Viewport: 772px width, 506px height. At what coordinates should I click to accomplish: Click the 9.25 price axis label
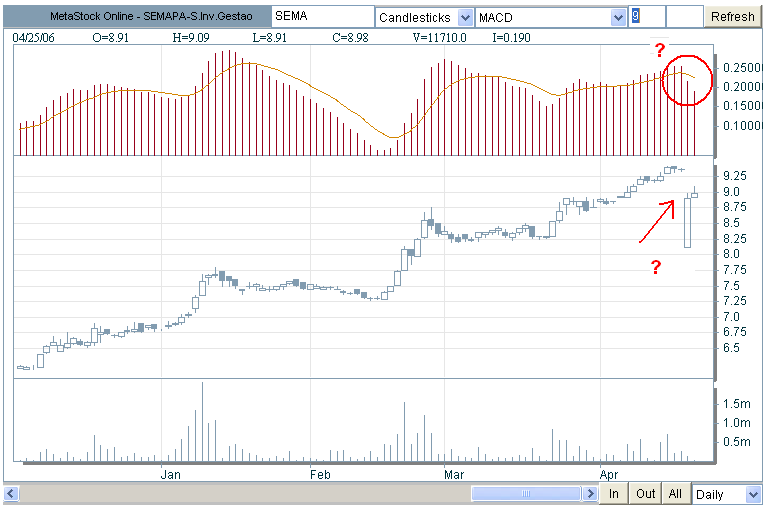735,176
